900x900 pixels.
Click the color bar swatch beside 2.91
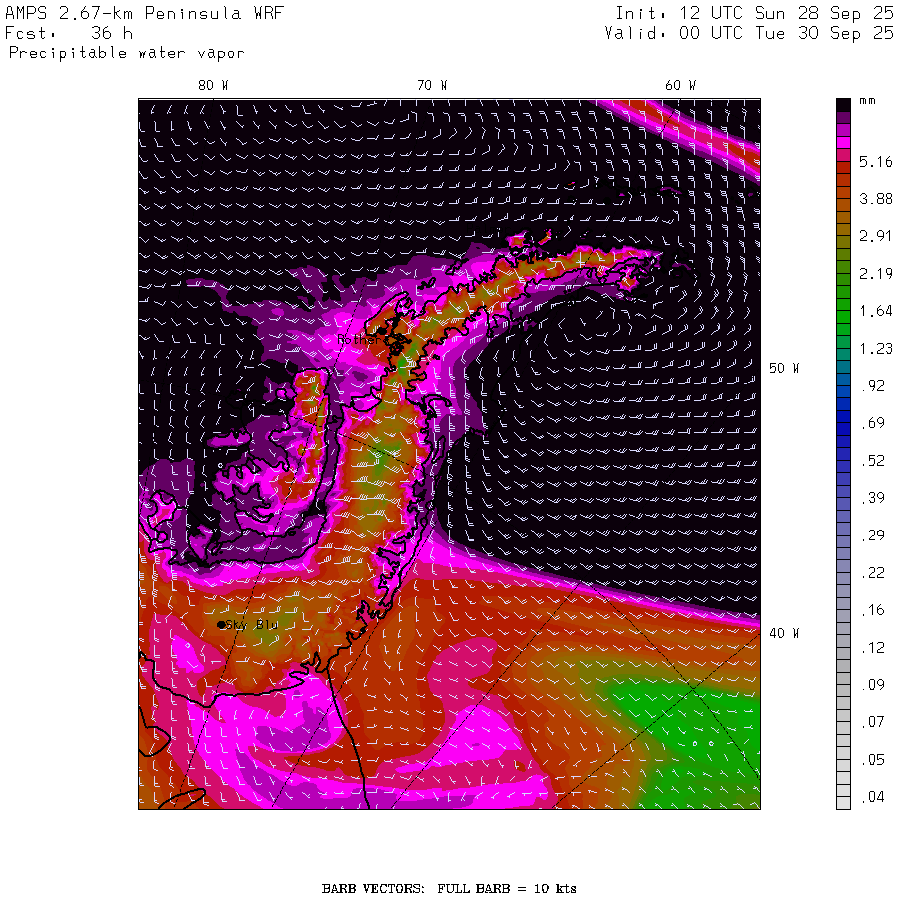[843, 236]
